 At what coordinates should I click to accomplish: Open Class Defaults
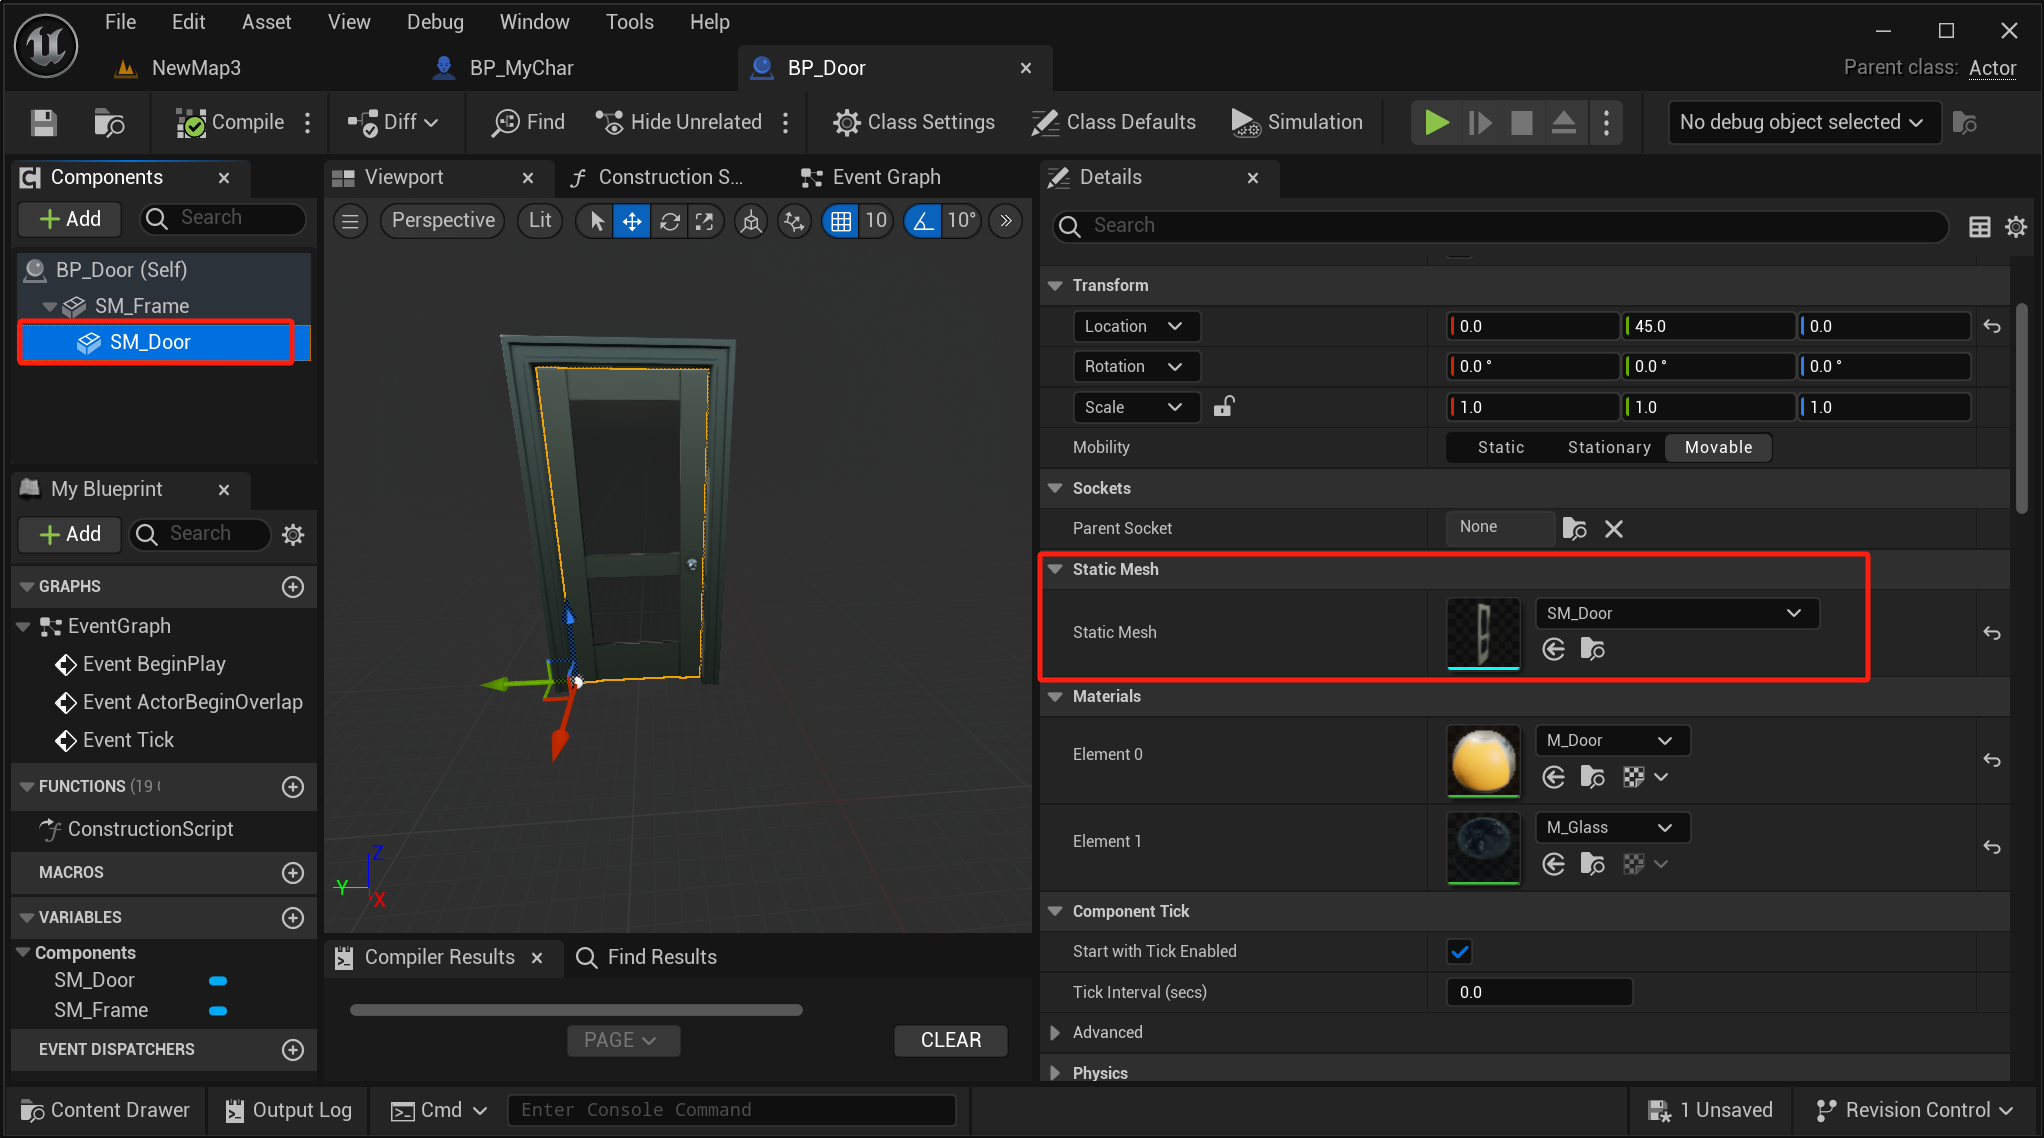click(x=1113, y=122)
